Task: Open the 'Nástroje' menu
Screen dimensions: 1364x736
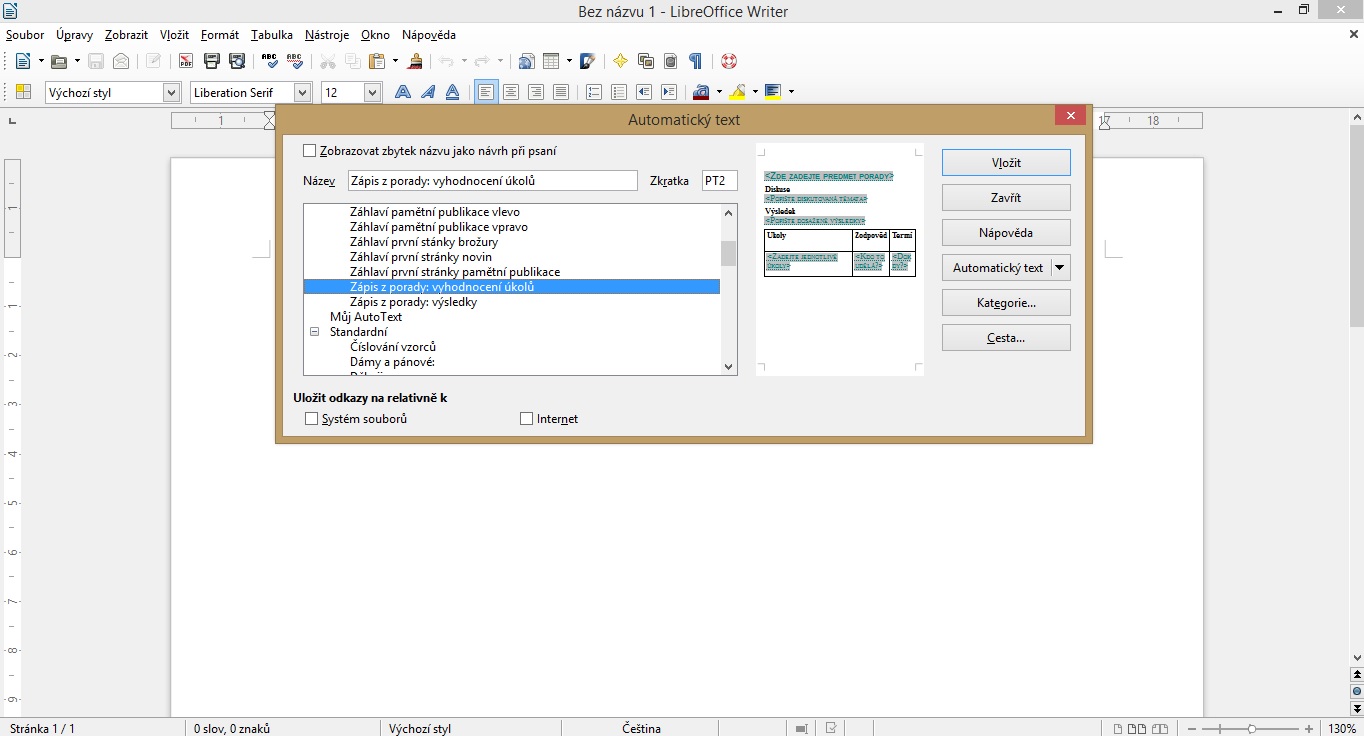Action: click(327, 35)
